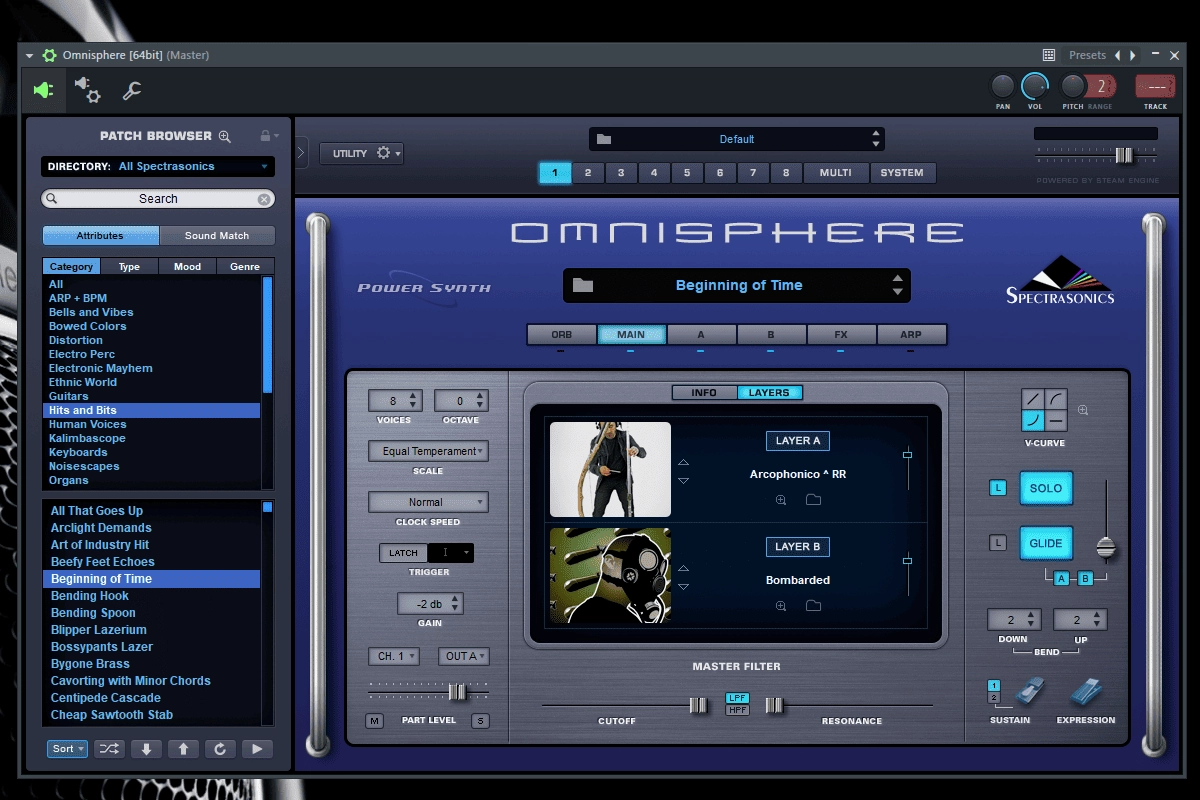This screenshot has height=800, width=1200.
Task: Open the trigger mode dropdown
Action: coord(451,553)
